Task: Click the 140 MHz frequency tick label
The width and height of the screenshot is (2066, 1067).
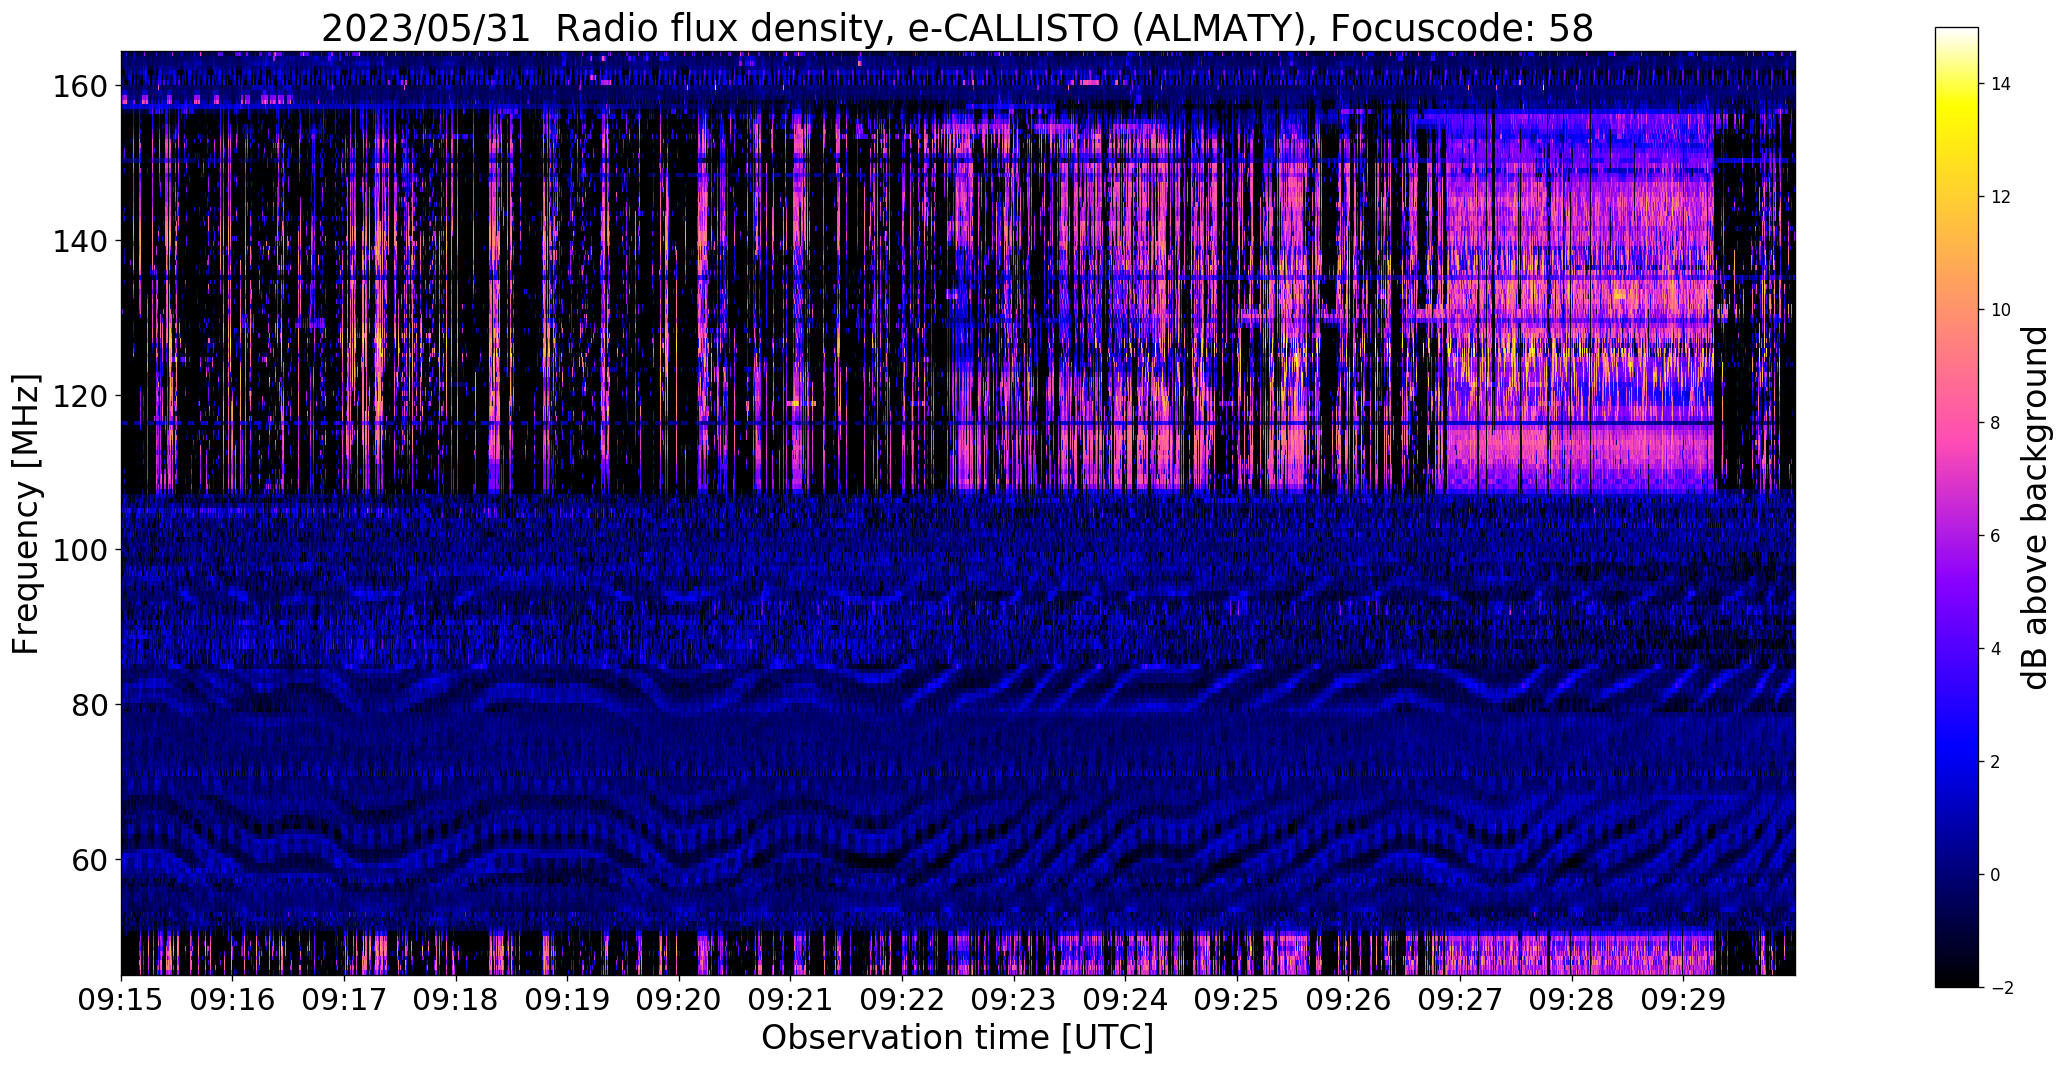Action: pos(78,241)
